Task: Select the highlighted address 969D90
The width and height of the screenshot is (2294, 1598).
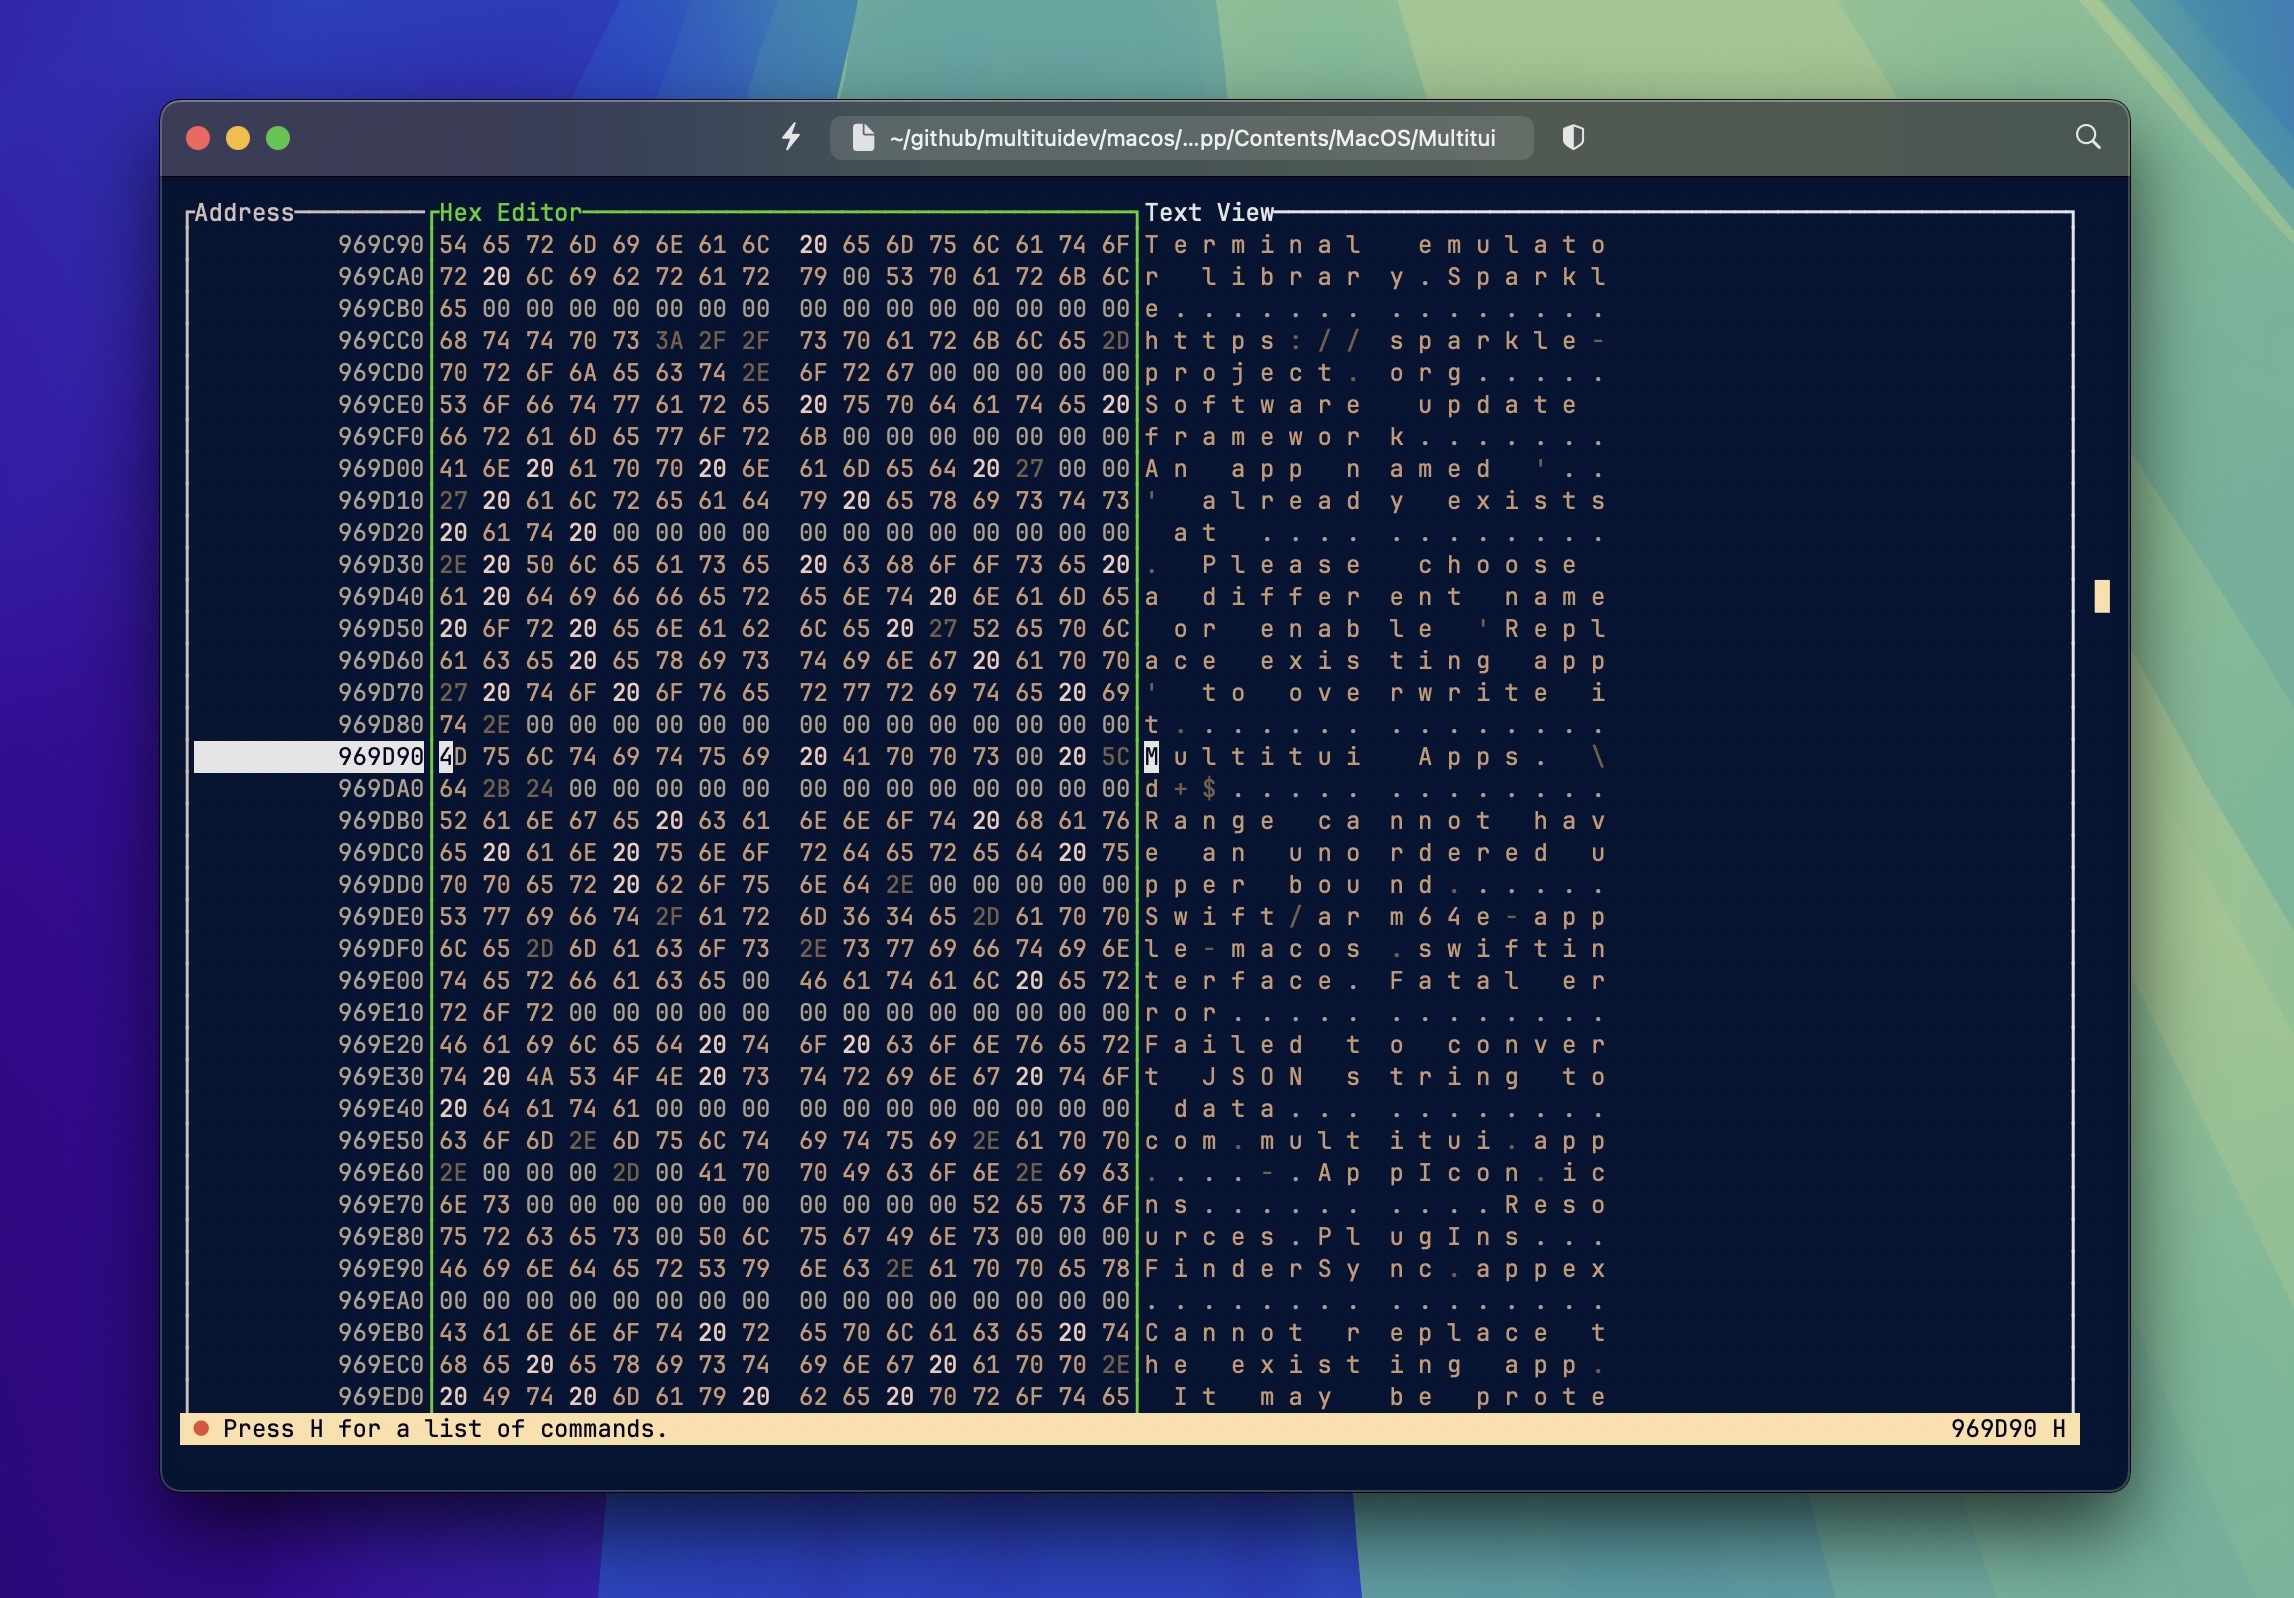Action: click(382, 757)
